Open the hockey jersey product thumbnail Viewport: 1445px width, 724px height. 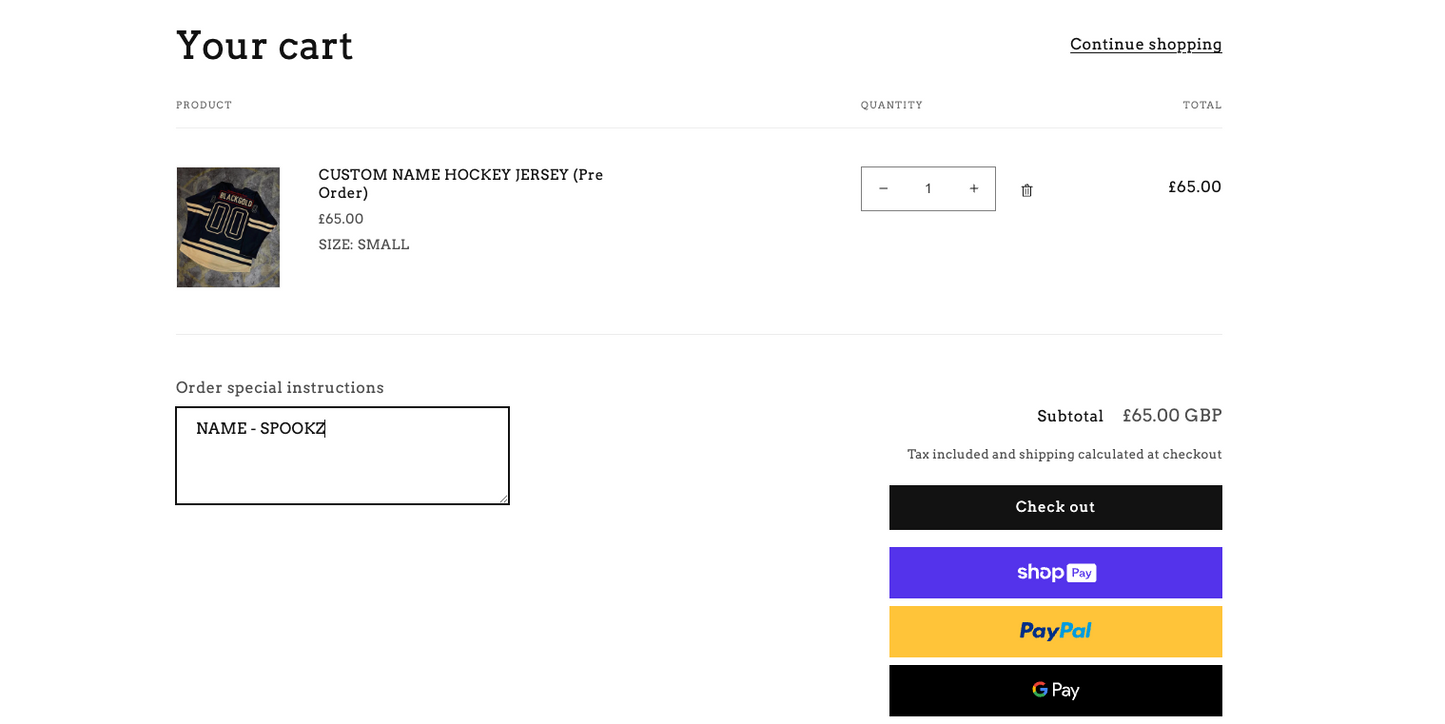[228, 227]
